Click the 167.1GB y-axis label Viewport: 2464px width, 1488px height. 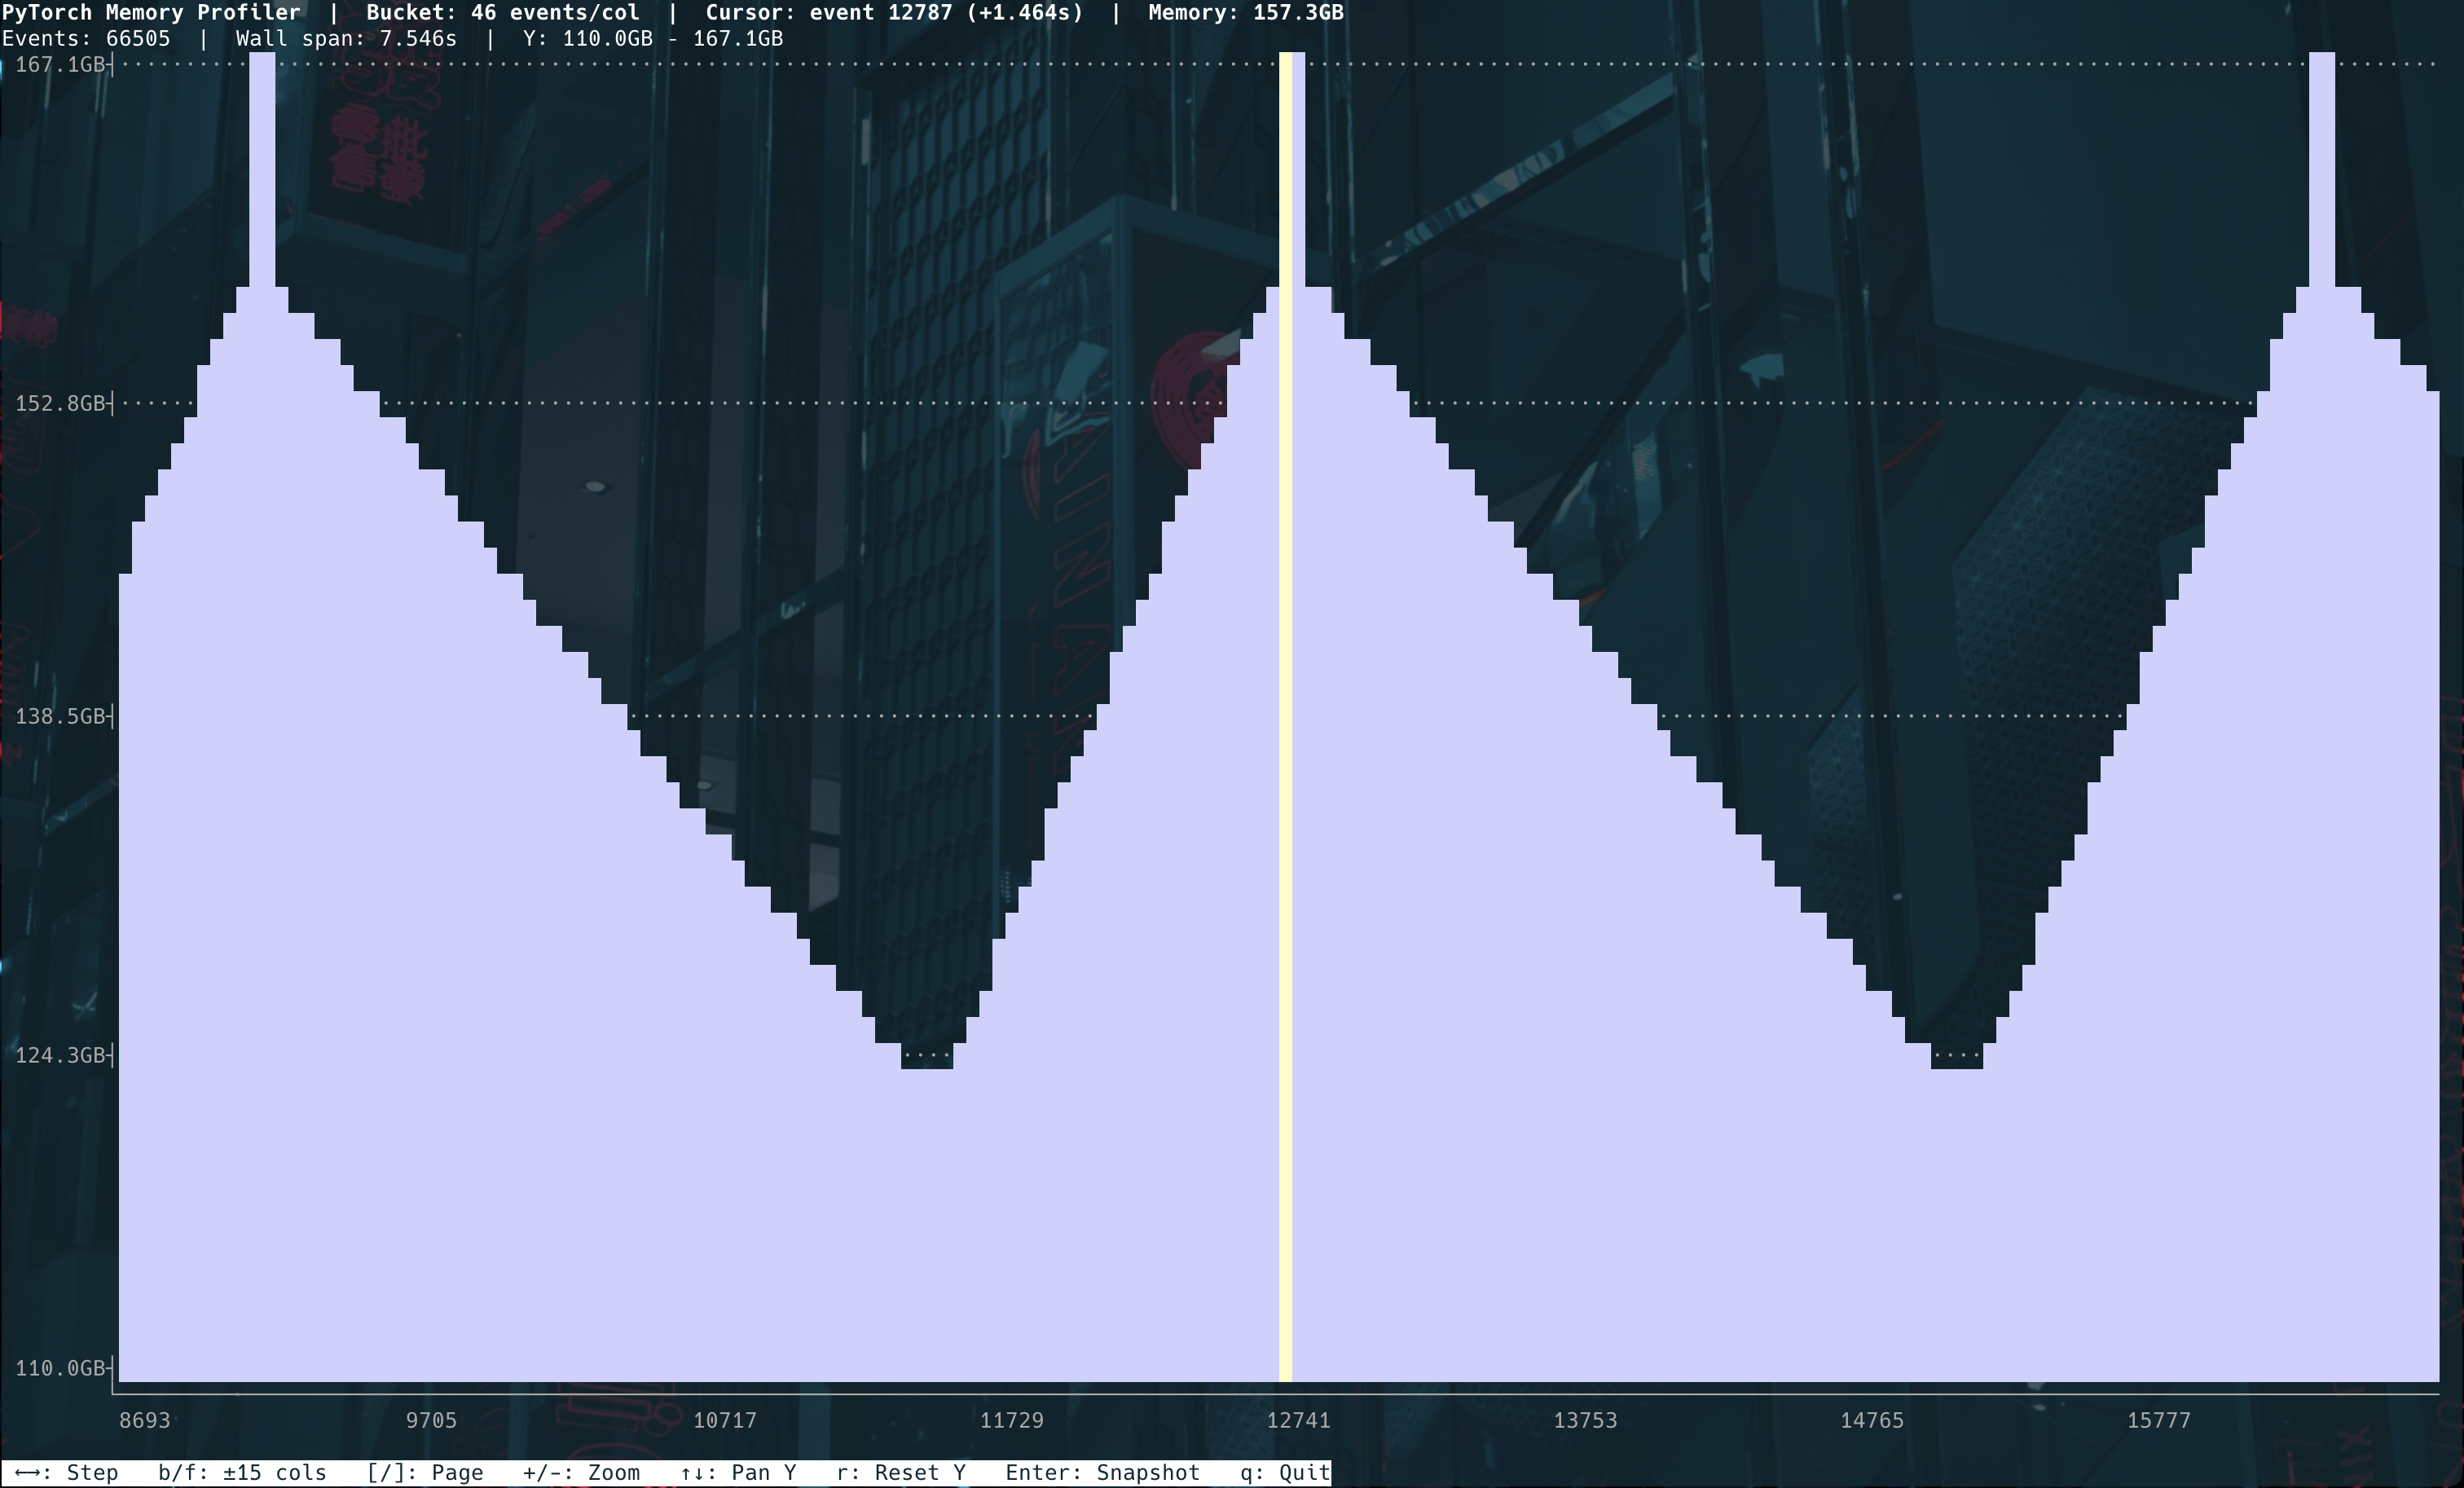[60, 65]
